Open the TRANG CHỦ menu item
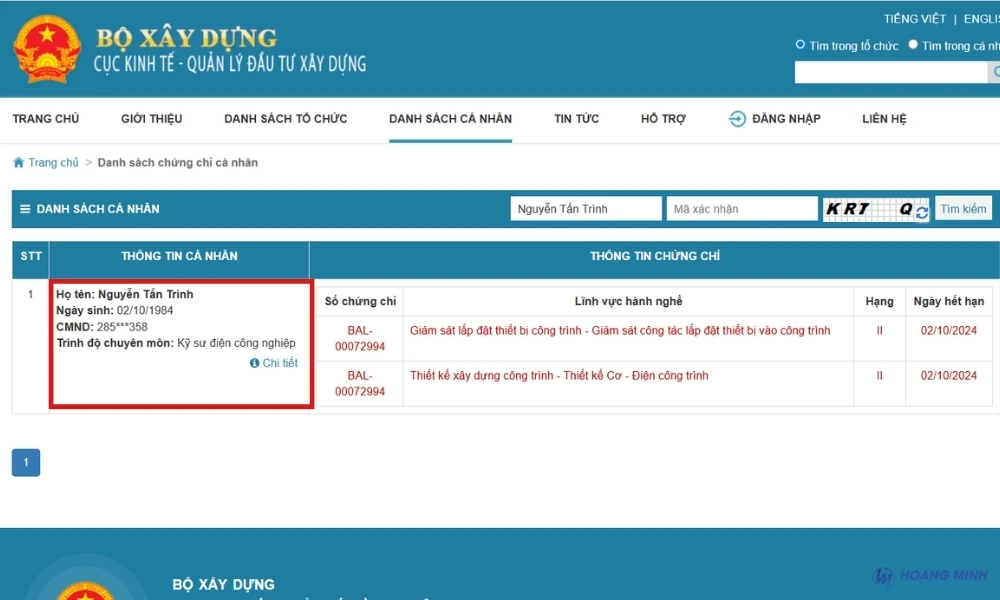The height and width of the screenshot is (600, 1000). click(46, 119)
